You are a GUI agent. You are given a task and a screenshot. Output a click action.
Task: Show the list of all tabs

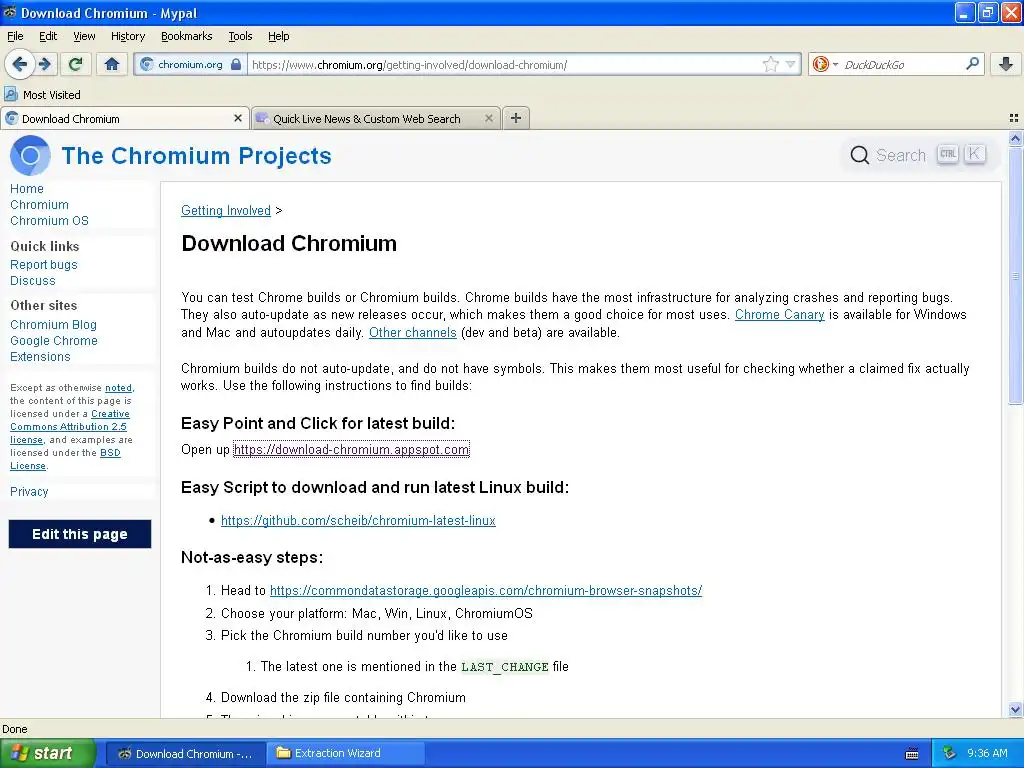coord(1014,118)
